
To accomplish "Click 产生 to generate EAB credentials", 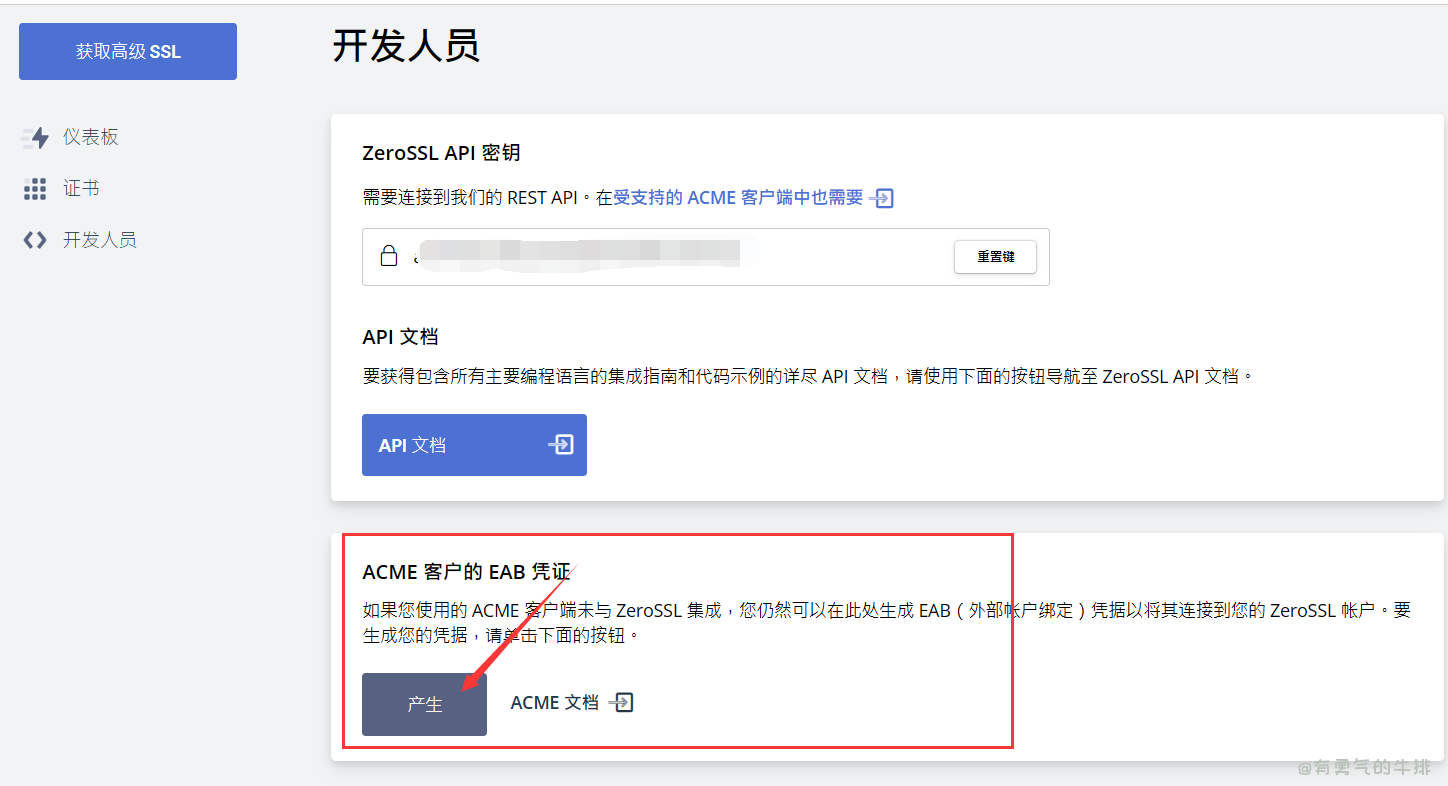I will coord(424,704).
